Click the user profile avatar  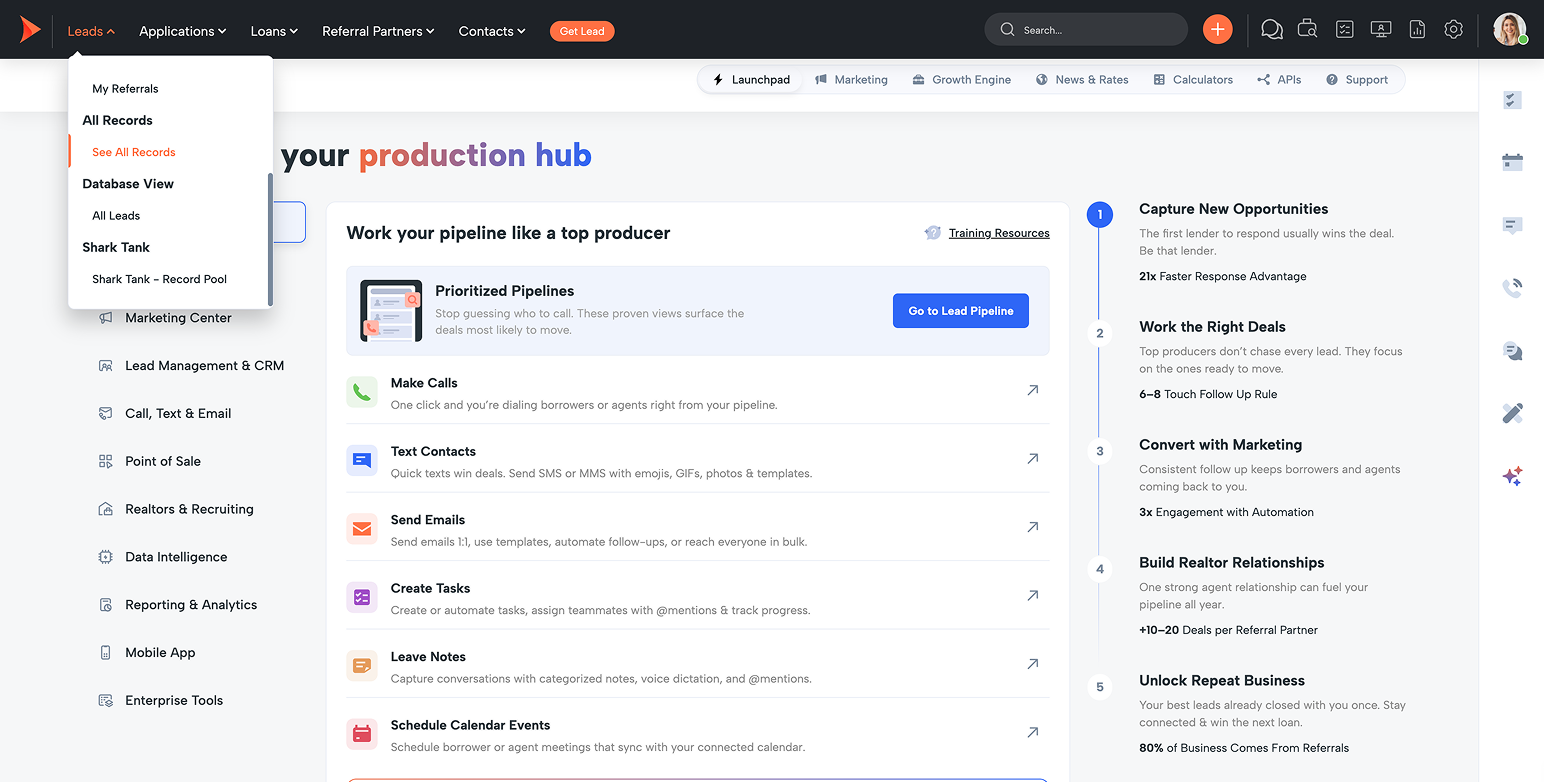(x=1510, y=29)
